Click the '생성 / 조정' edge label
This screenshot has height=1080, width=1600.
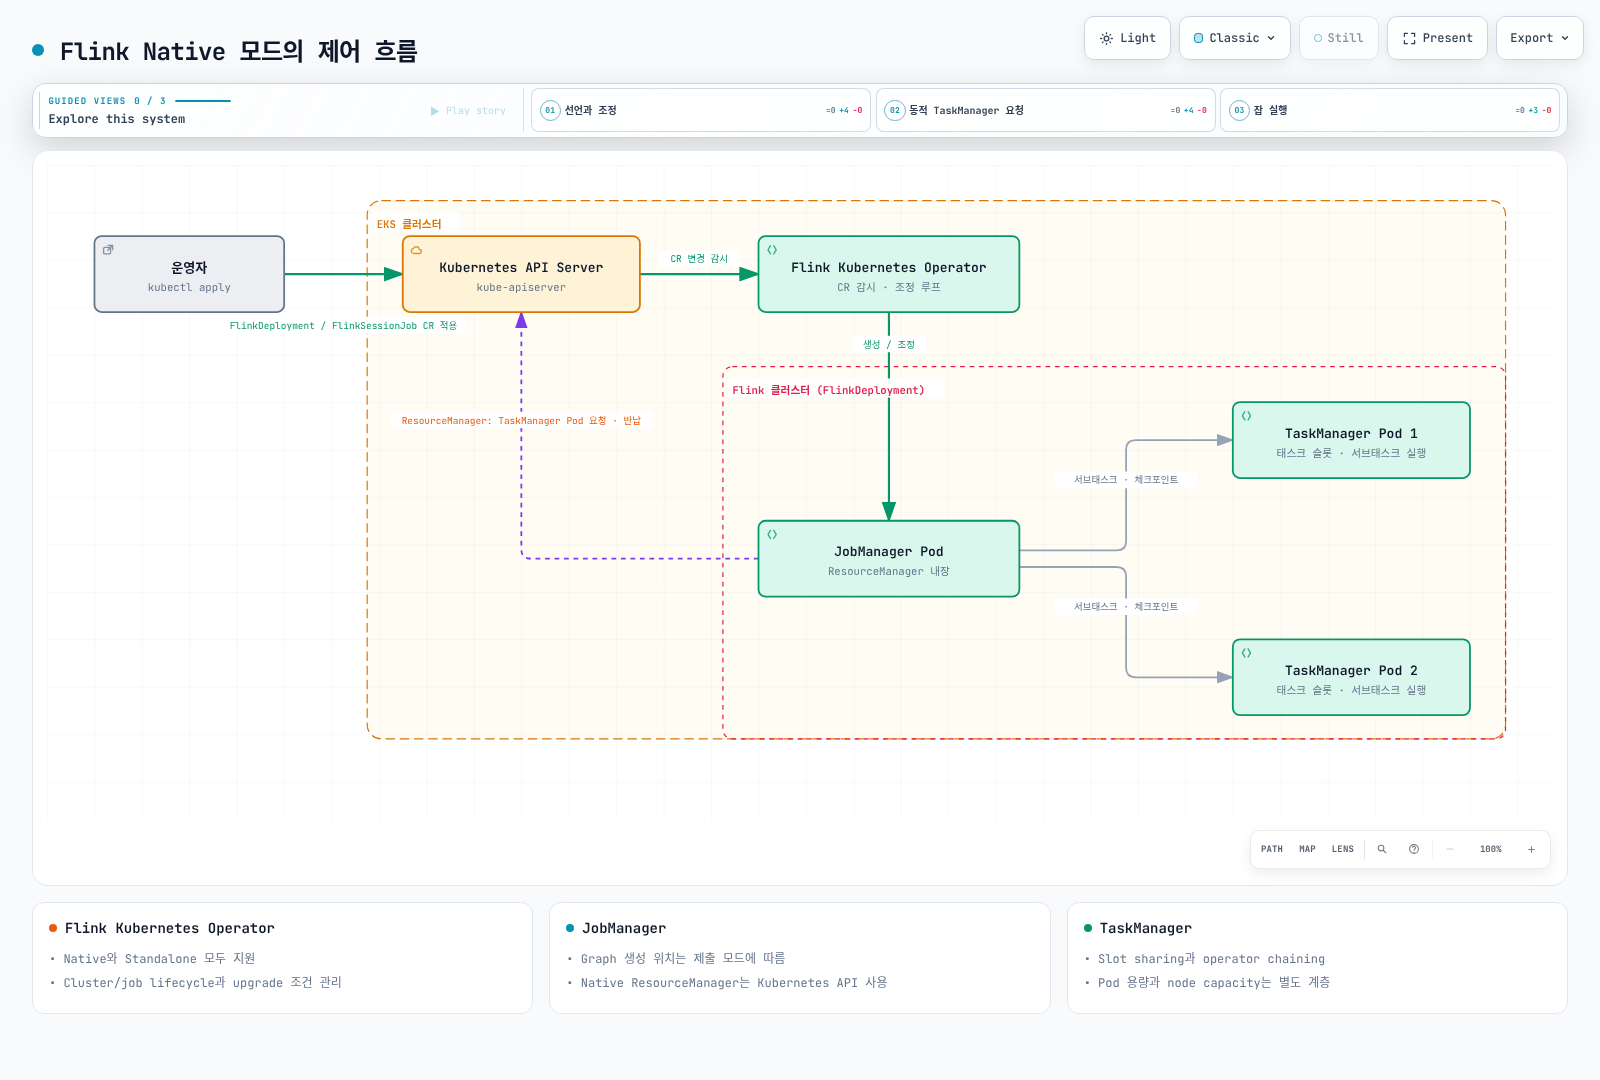click(x=889, y=344)
